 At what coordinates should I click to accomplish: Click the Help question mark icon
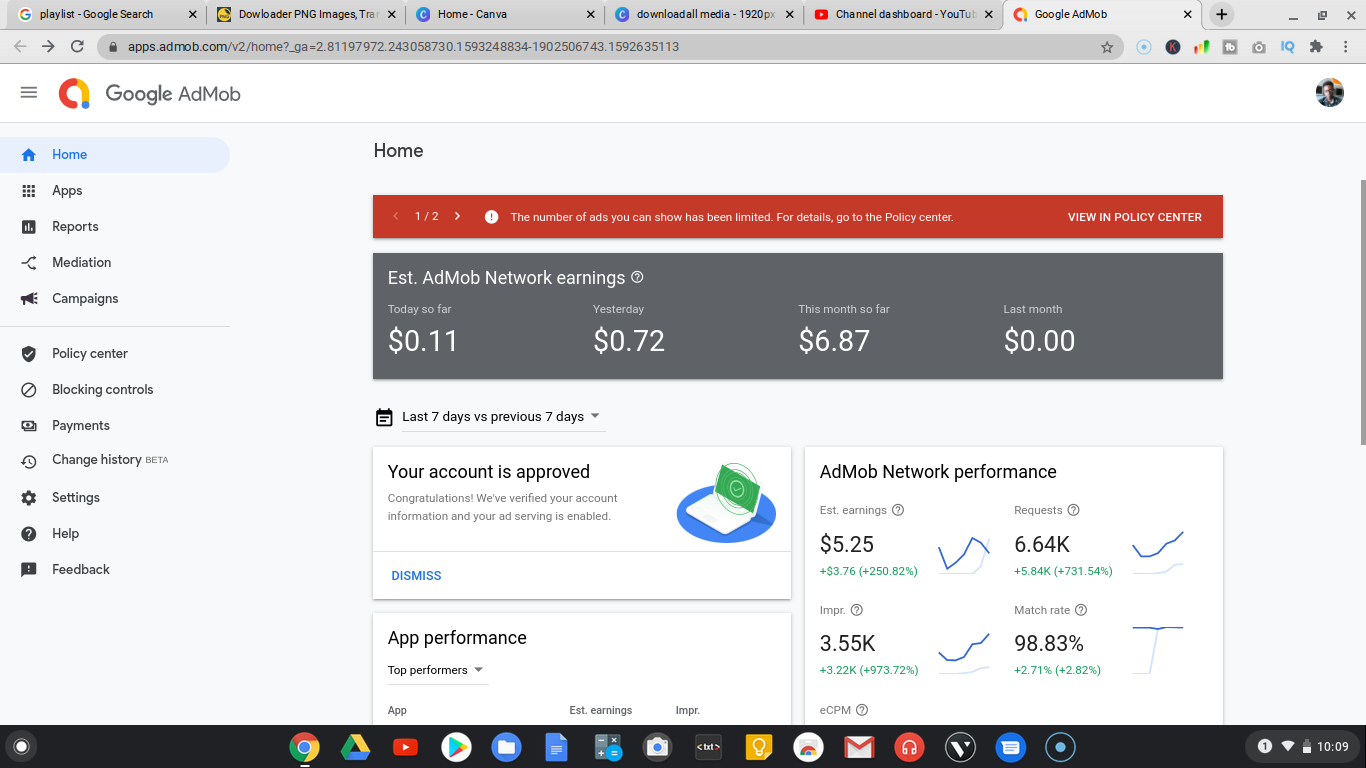[x=29, y=534]
